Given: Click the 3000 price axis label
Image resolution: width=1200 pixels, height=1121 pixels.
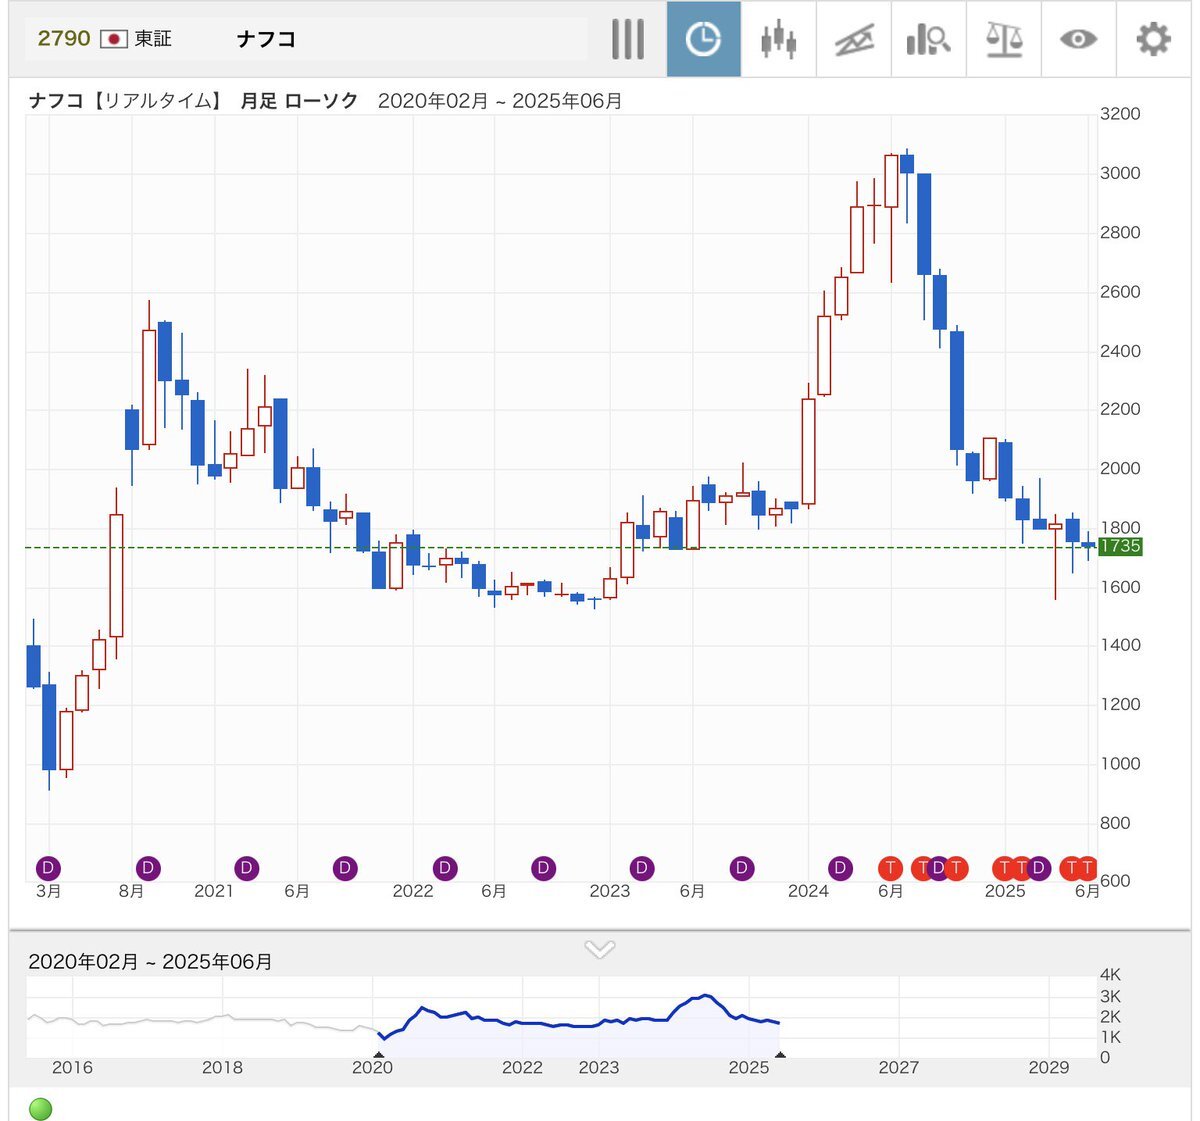Looking at the screenshot, I should click(x=1120, y=173).
